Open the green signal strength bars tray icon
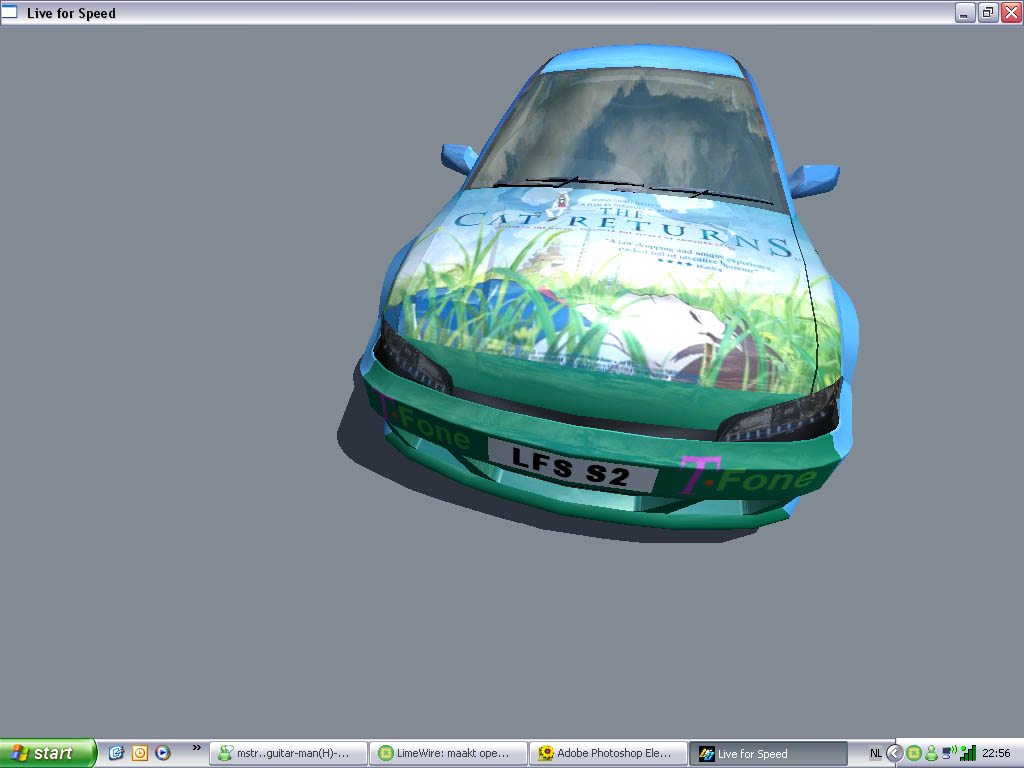1024x768 pixels. pyautogui.click(x=968, y=753)
